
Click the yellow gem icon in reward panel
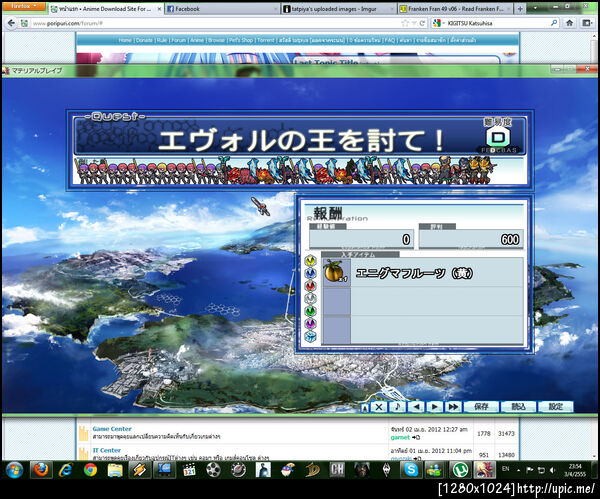coord(311,261)
